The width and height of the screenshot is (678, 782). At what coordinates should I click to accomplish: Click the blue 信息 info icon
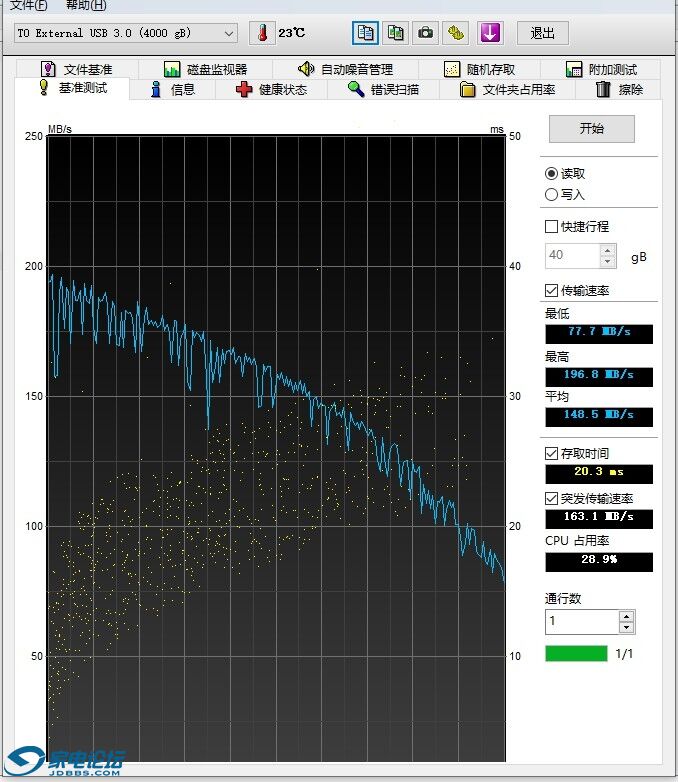click(156, 89)
